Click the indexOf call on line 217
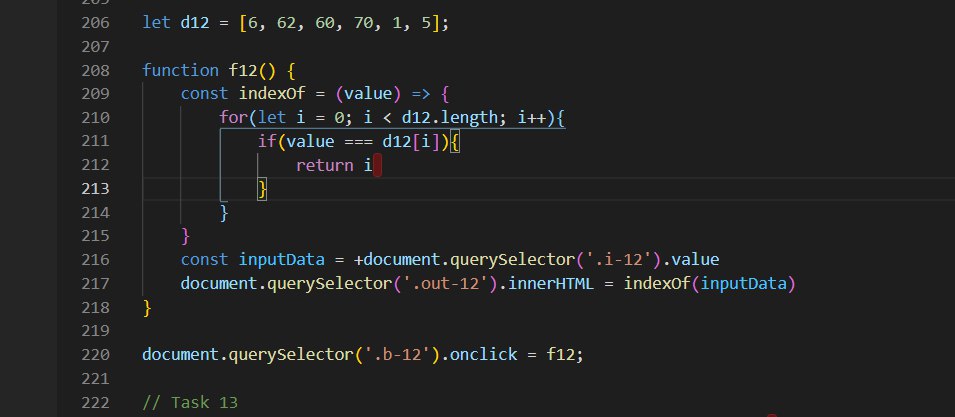 click(657, 284)
